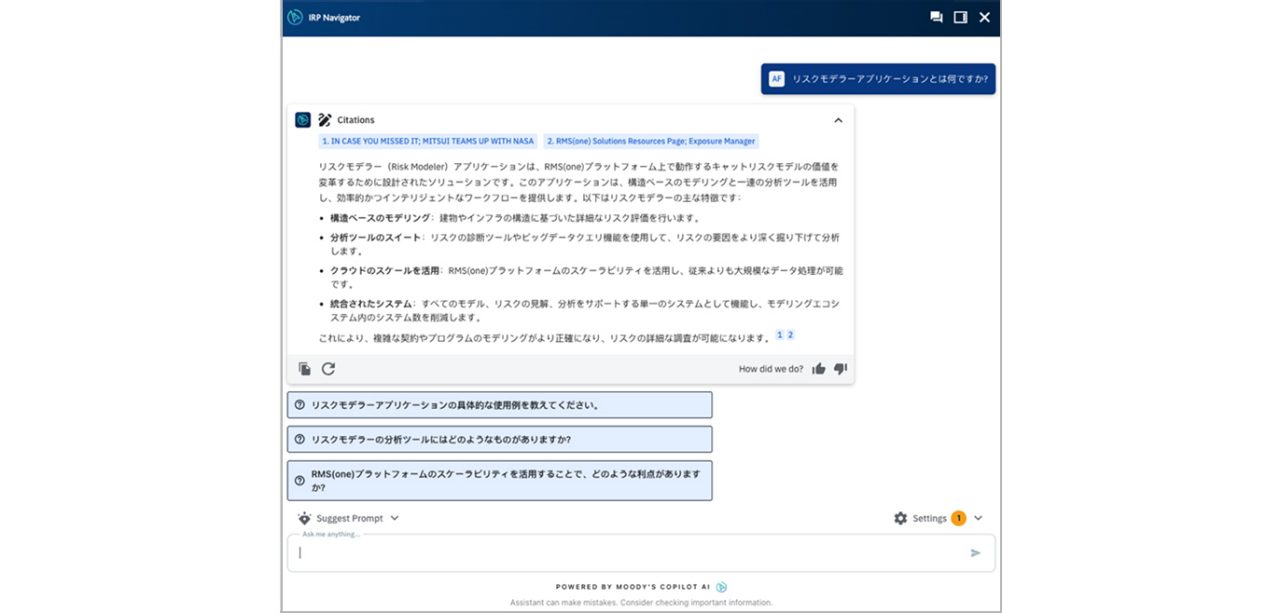Click the IRP Navigator logo icon
The width and height of the screenshot is (1280, 613).
point(295,17)
